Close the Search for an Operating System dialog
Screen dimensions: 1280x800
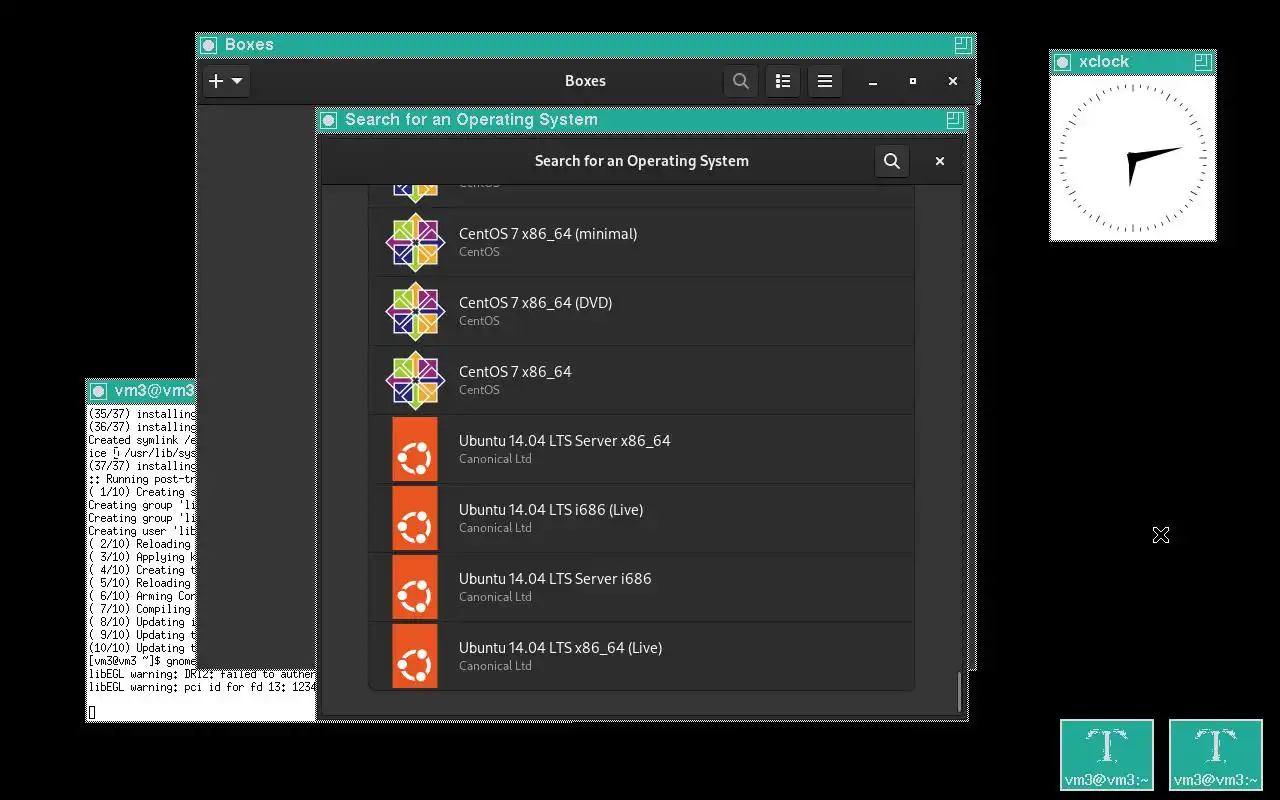click(940, 161)
